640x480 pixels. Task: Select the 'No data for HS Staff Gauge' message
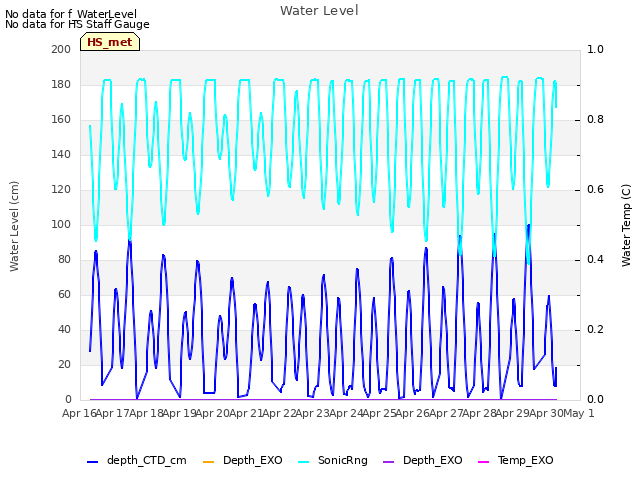[77, 24]
